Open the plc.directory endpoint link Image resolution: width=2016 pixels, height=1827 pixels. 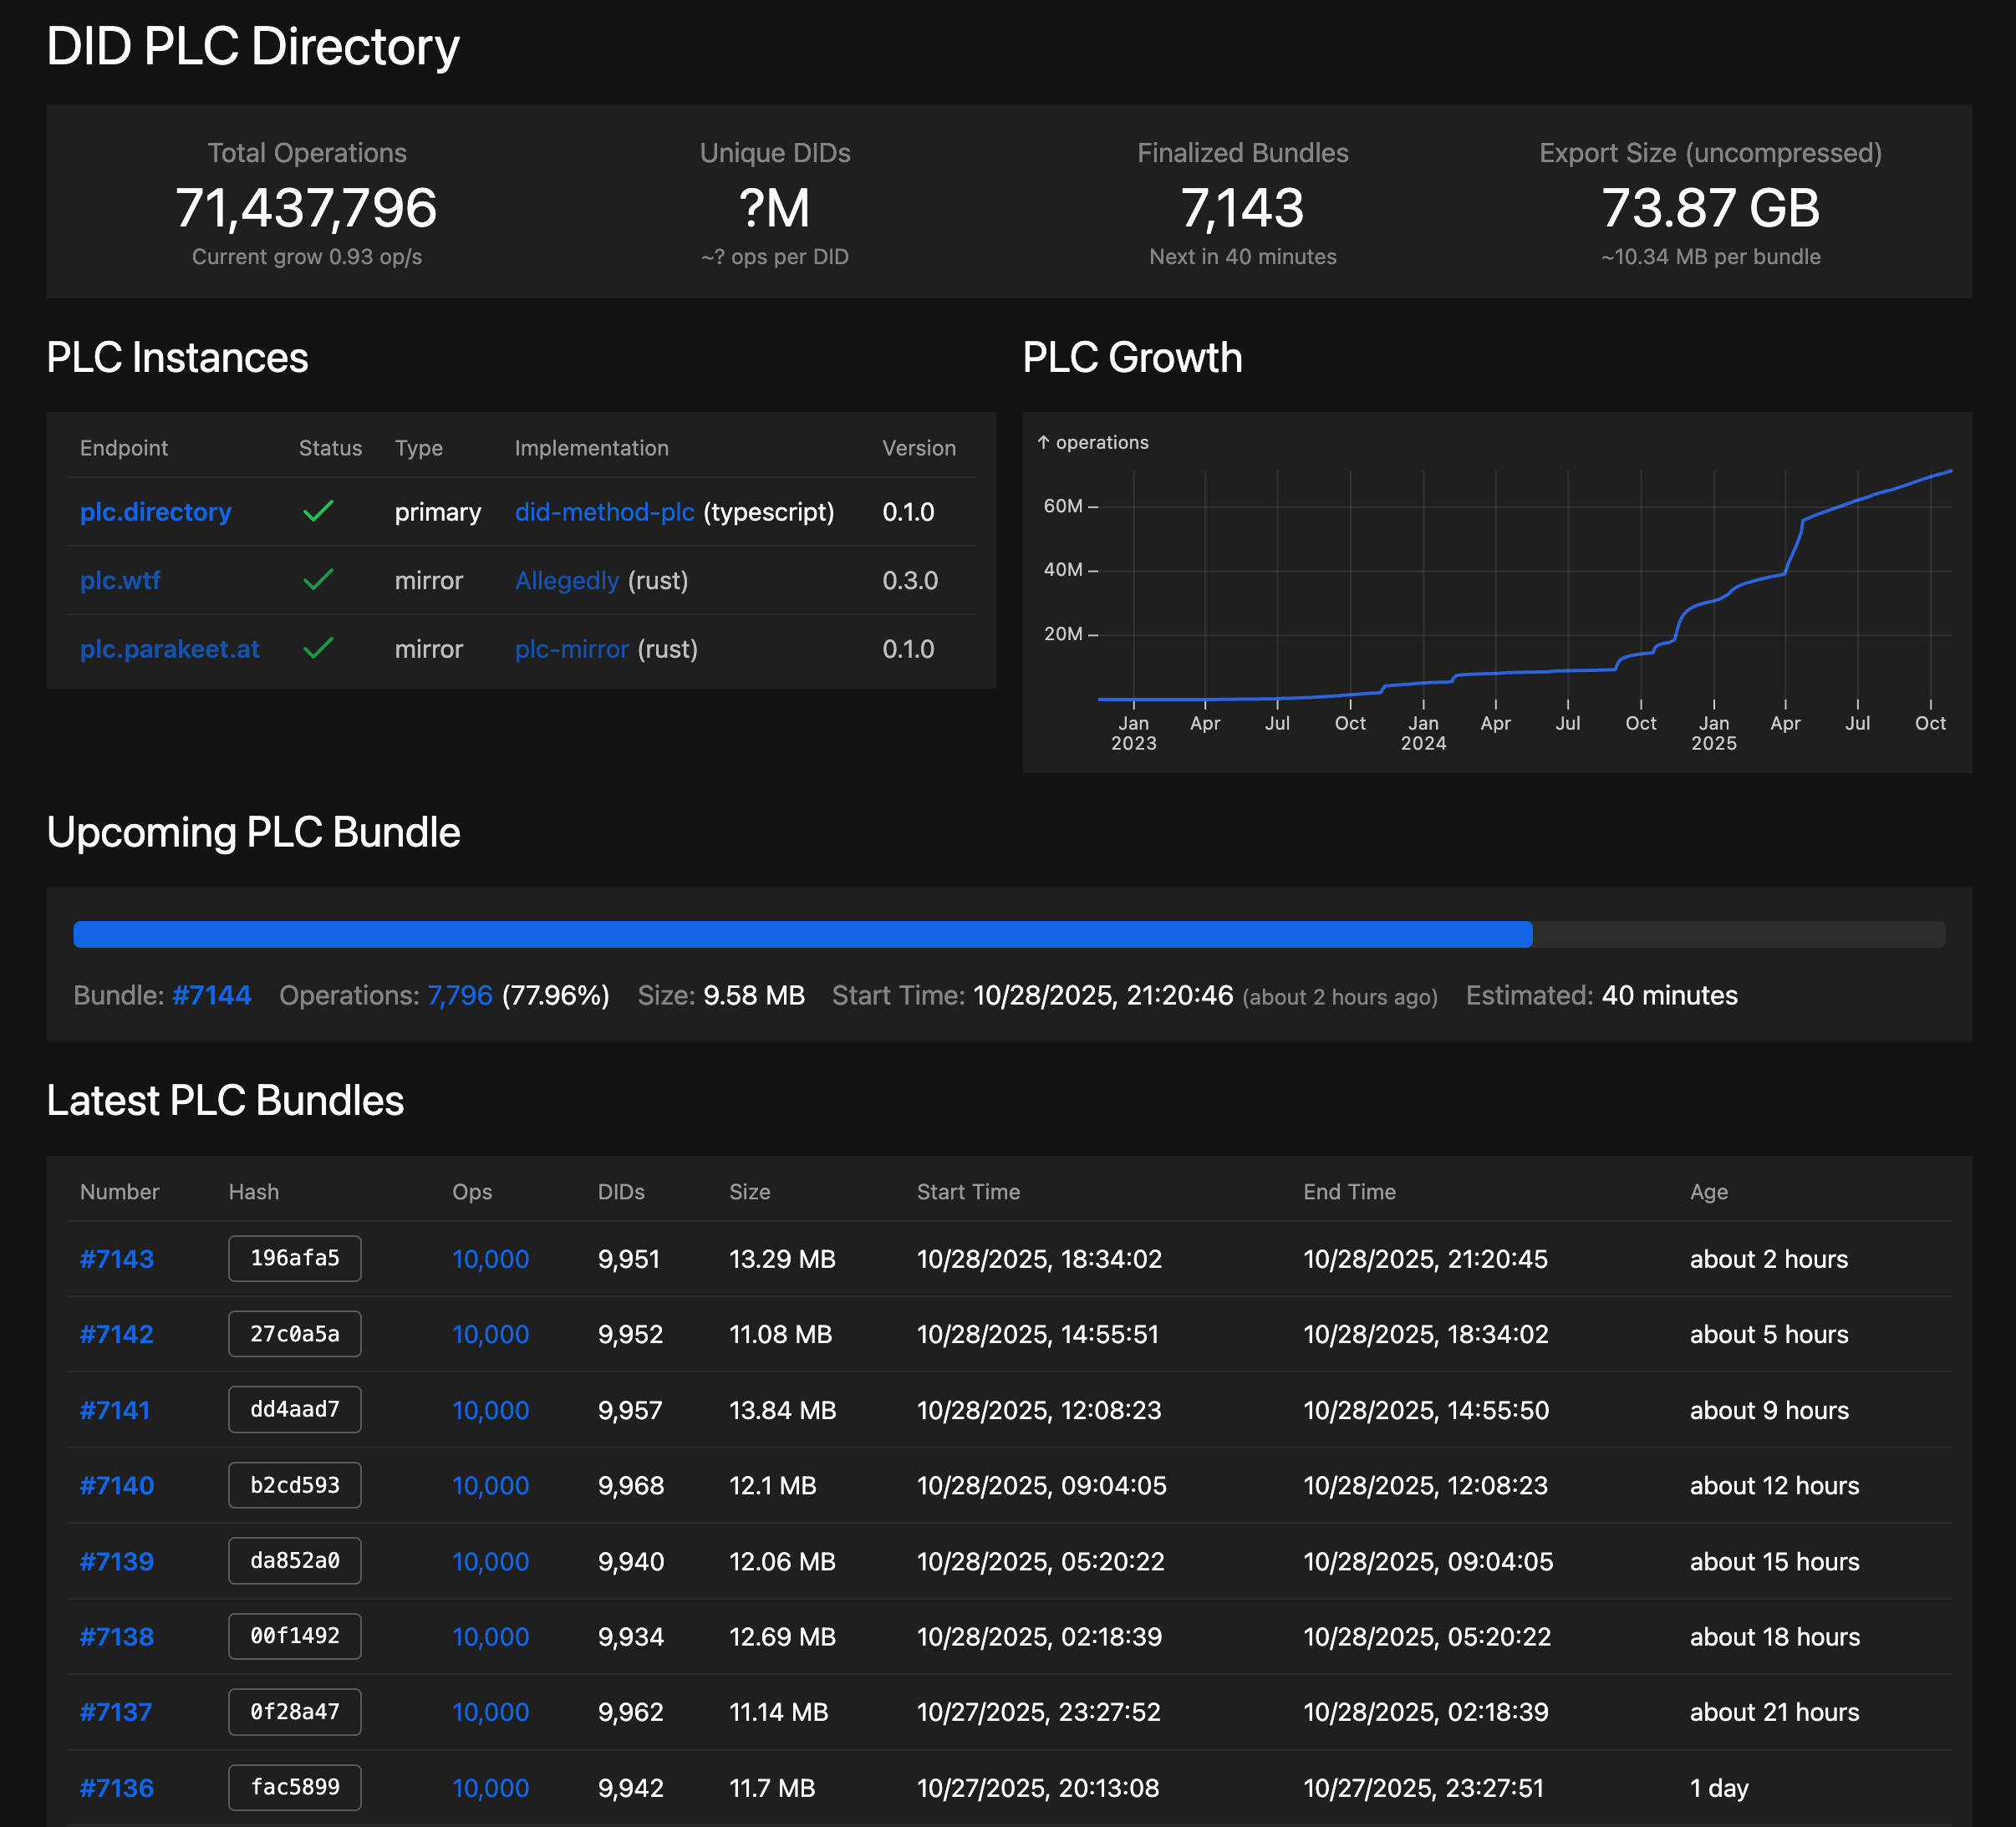(x=155, y=512)
